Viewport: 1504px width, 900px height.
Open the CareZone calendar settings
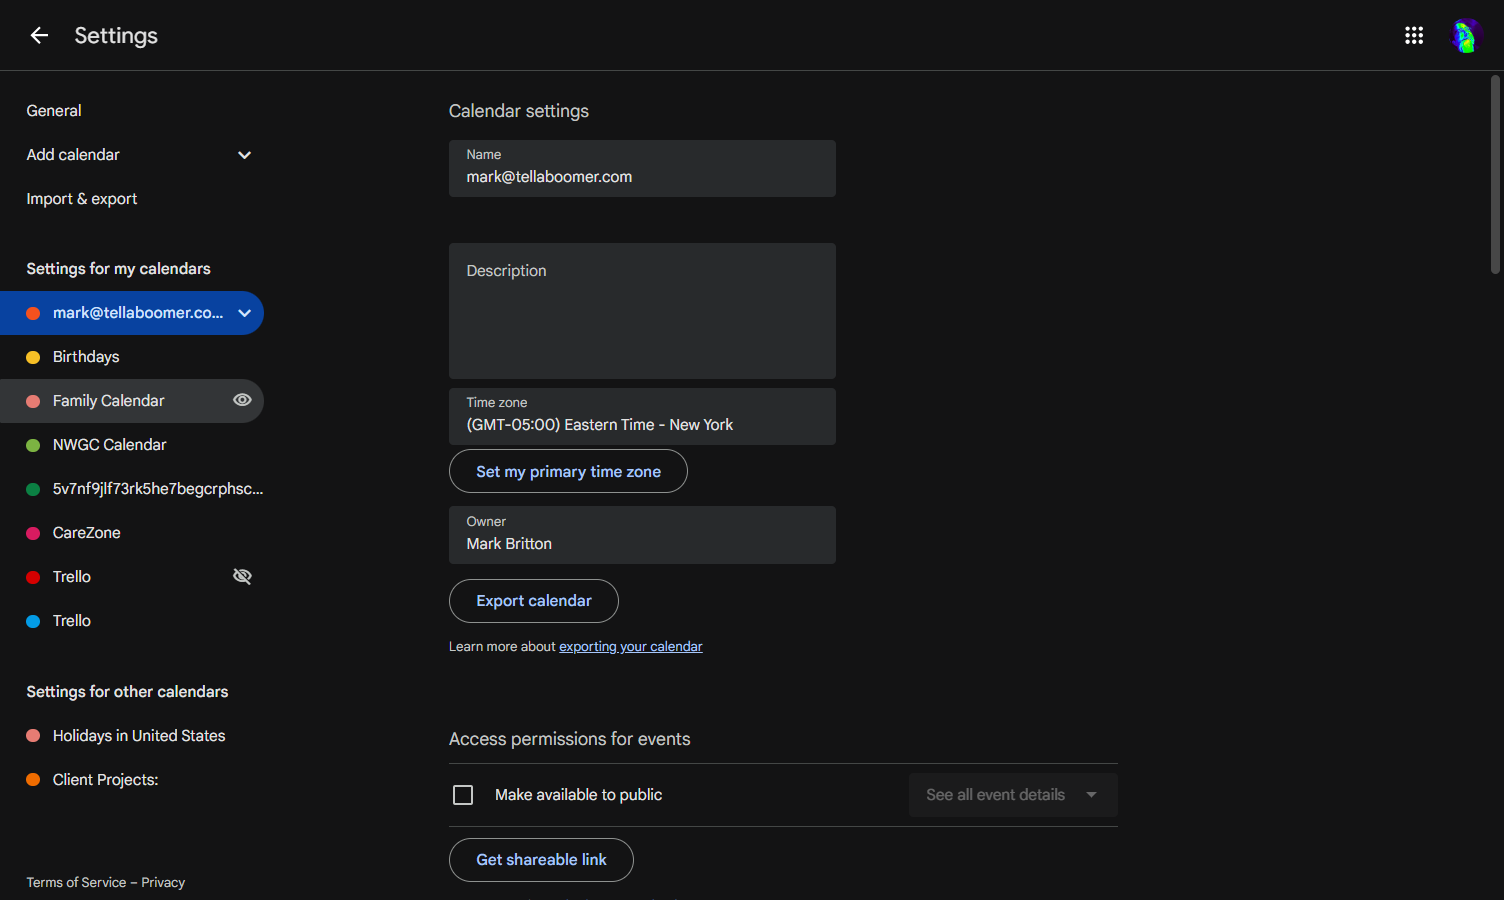coord(87,533)
